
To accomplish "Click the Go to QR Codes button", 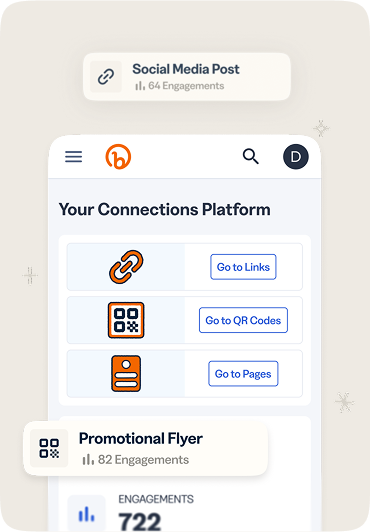I will pyautogui.click(x=243, y=320).
